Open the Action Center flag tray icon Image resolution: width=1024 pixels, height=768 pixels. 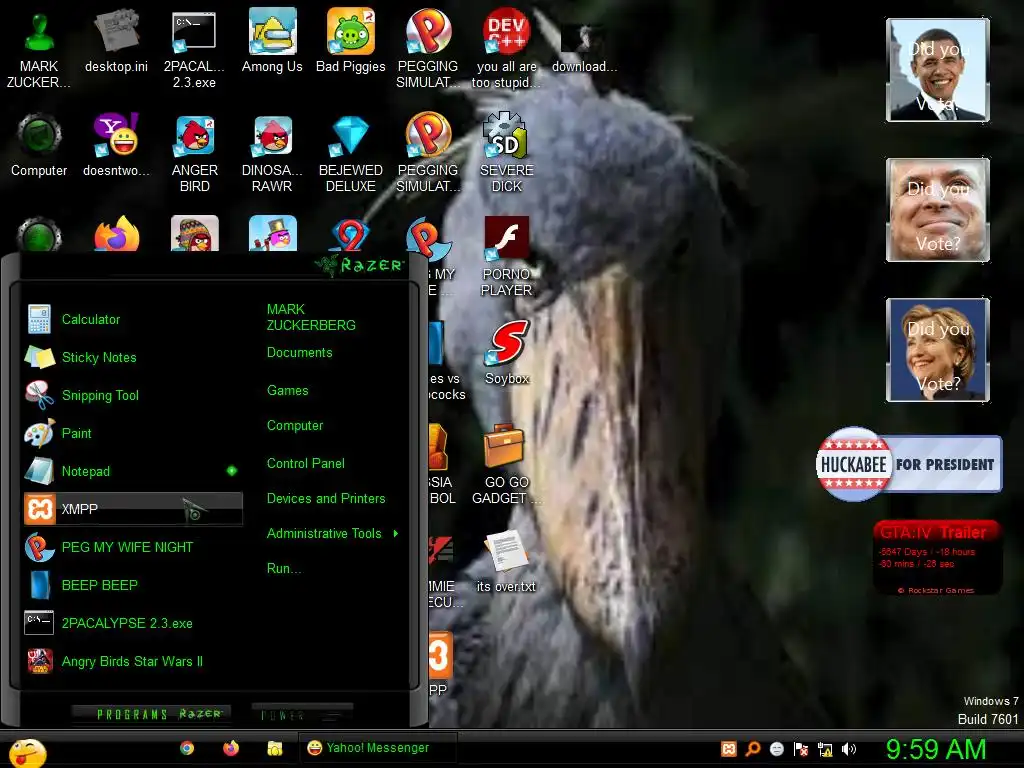[801, 749]
